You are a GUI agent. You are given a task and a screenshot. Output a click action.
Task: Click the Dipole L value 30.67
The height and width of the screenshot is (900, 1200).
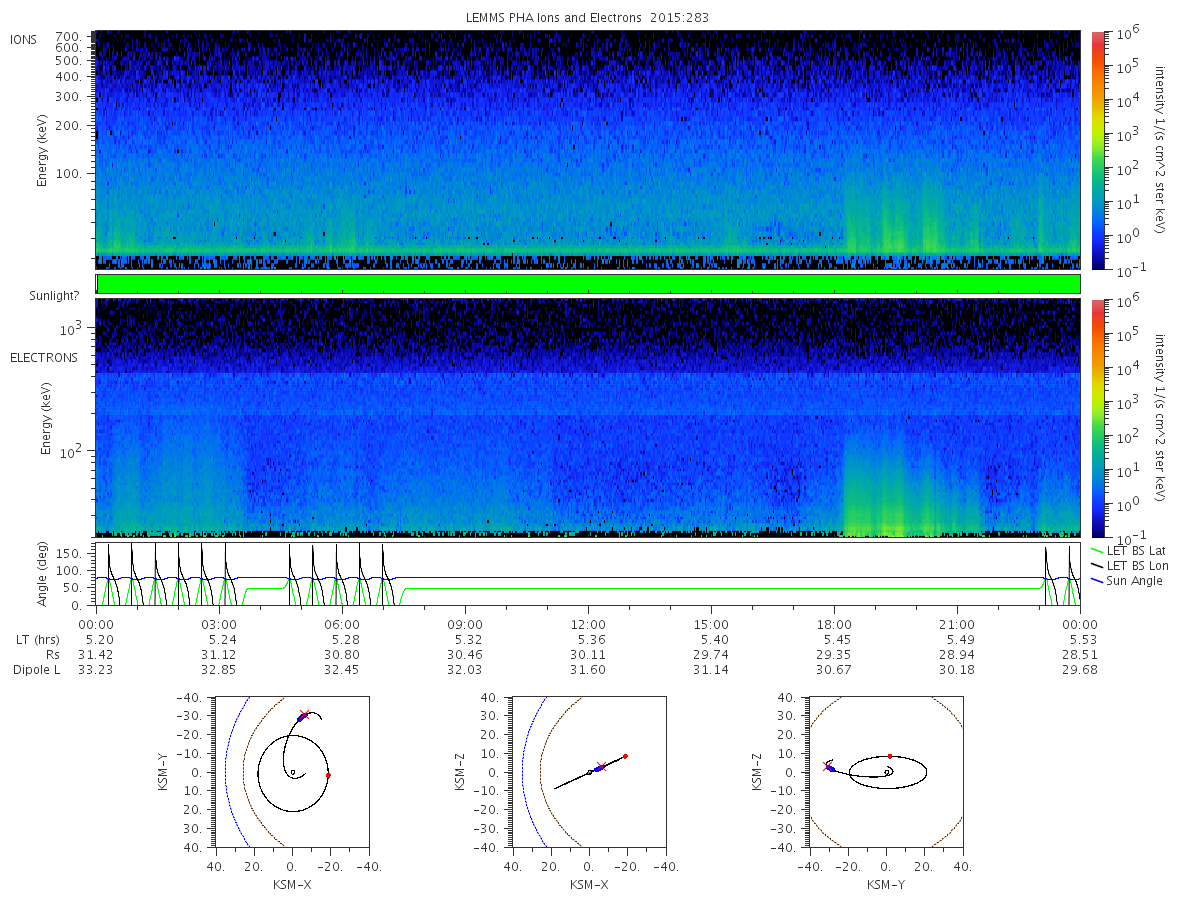[834, 670]
